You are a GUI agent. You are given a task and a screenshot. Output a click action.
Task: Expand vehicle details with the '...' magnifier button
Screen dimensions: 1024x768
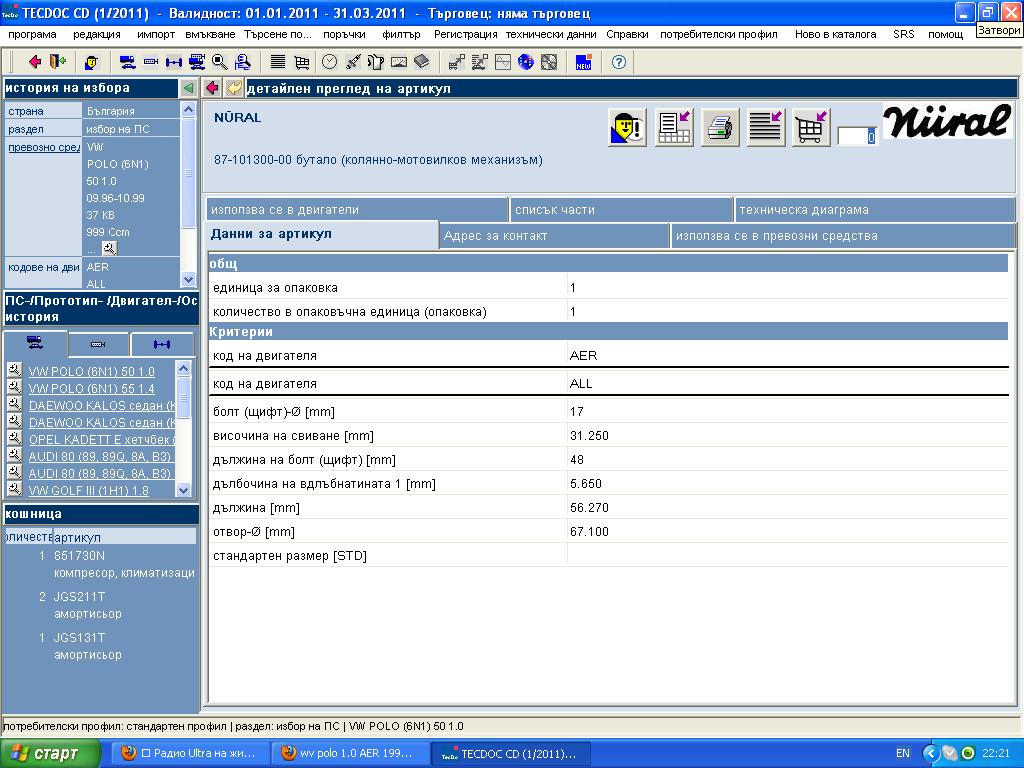(x=109, y=248)
